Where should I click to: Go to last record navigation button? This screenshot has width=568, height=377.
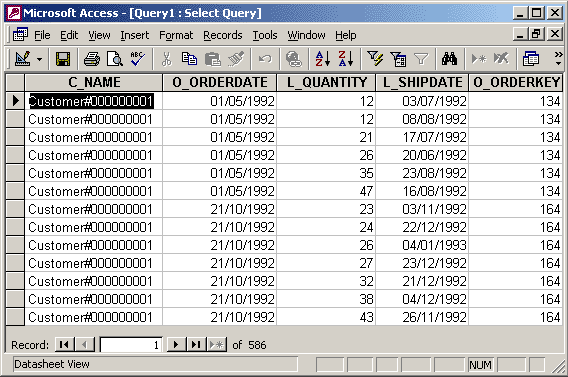[196, 344]
